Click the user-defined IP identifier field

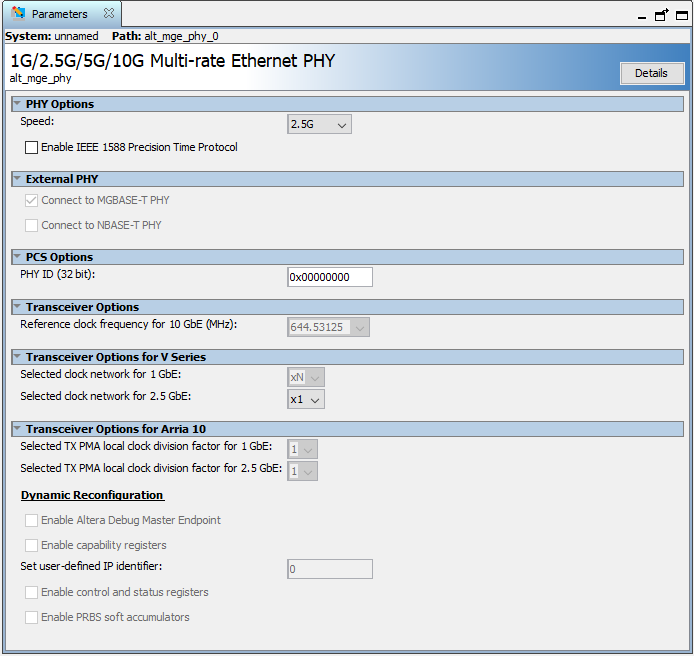330,569
